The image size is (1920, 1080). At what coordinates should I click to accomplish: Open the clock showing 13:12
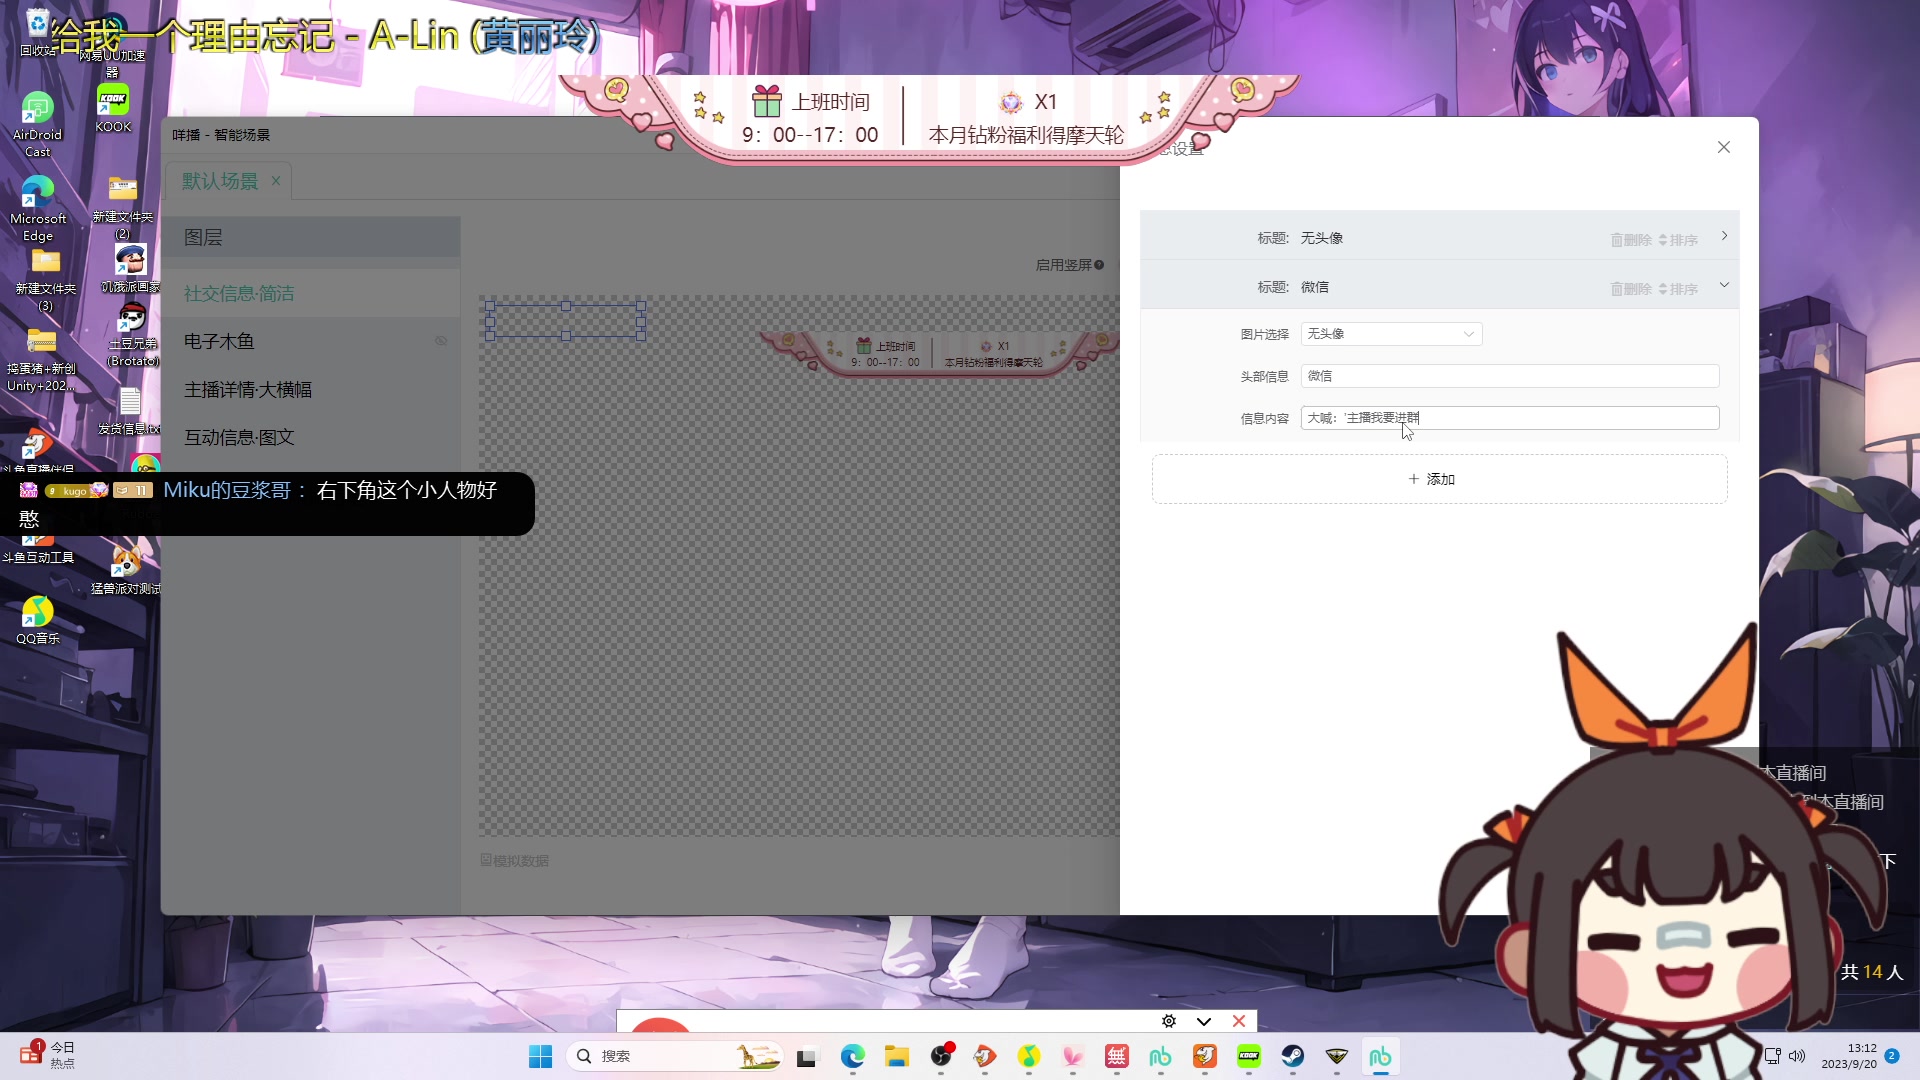[x=1849, y=1056]
